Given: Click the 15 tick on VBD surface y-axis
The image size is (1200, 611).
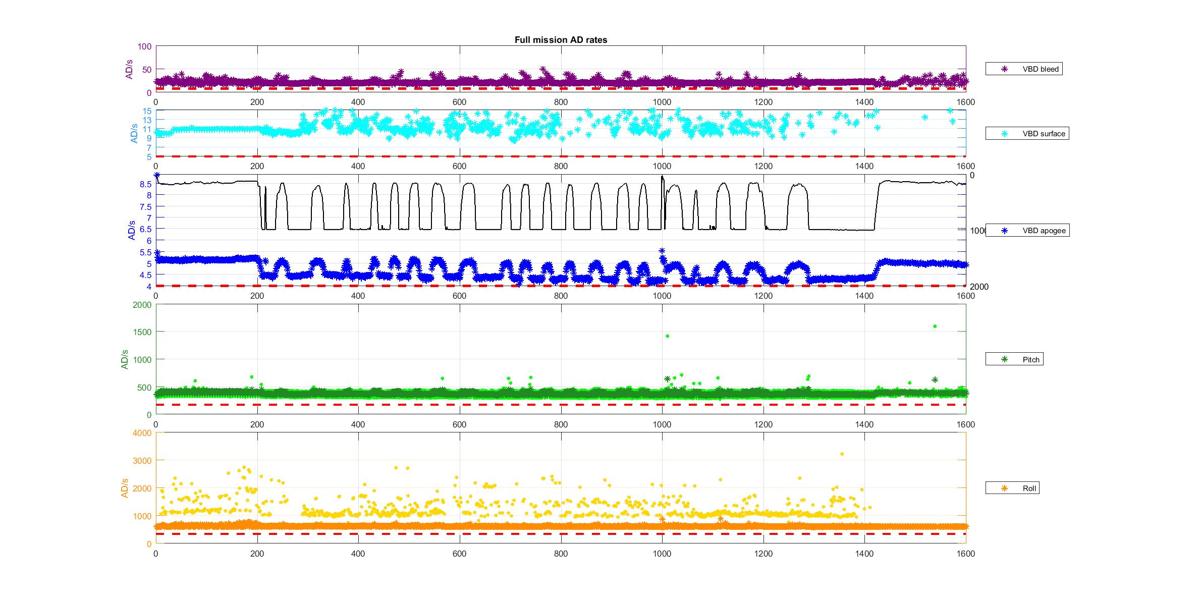Looking at the screenshot, I should (146, 111).
